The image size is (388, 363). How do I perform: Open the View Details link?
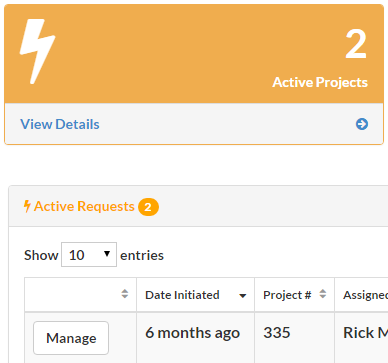[x=60, y=124]
